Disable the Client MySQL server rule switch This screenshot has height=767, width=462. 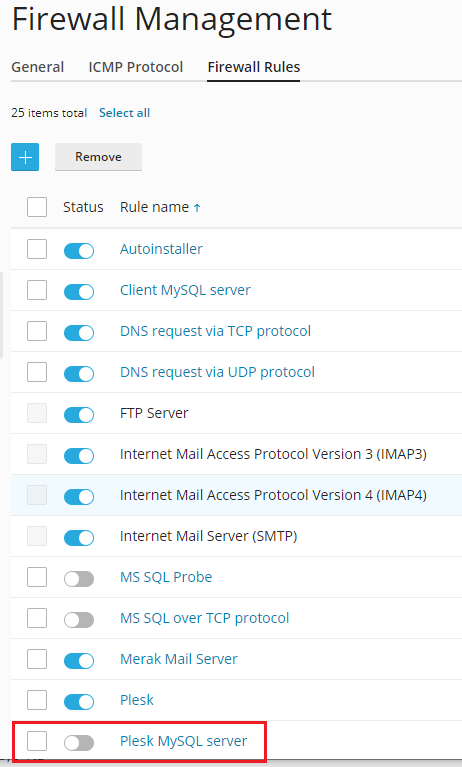(x=79, y=292)
